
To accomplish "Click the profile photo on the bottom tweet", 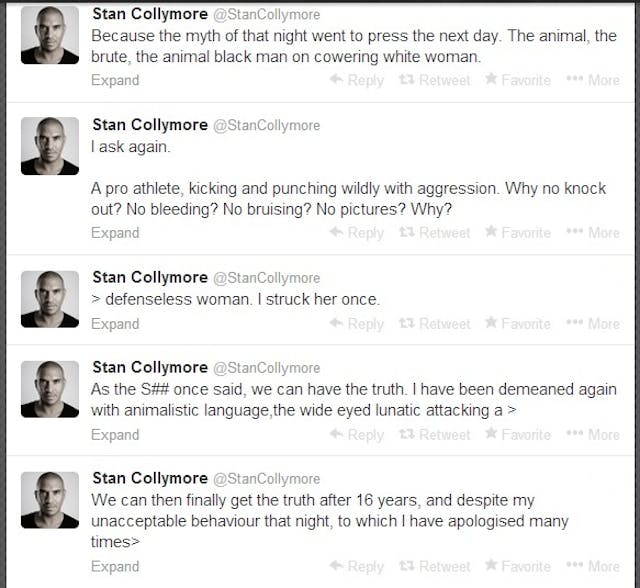I will (x=50, y=500).
